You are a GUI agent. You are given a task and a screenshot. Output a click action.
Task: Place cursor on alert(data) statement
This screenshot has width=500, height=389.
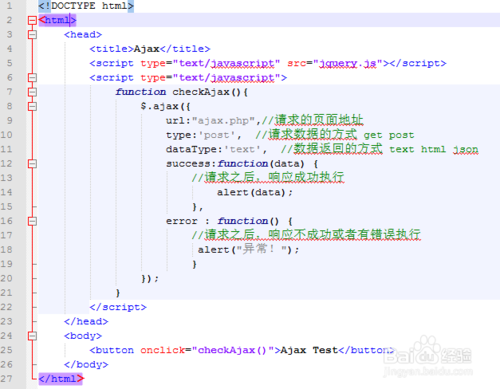click(255, 192)
